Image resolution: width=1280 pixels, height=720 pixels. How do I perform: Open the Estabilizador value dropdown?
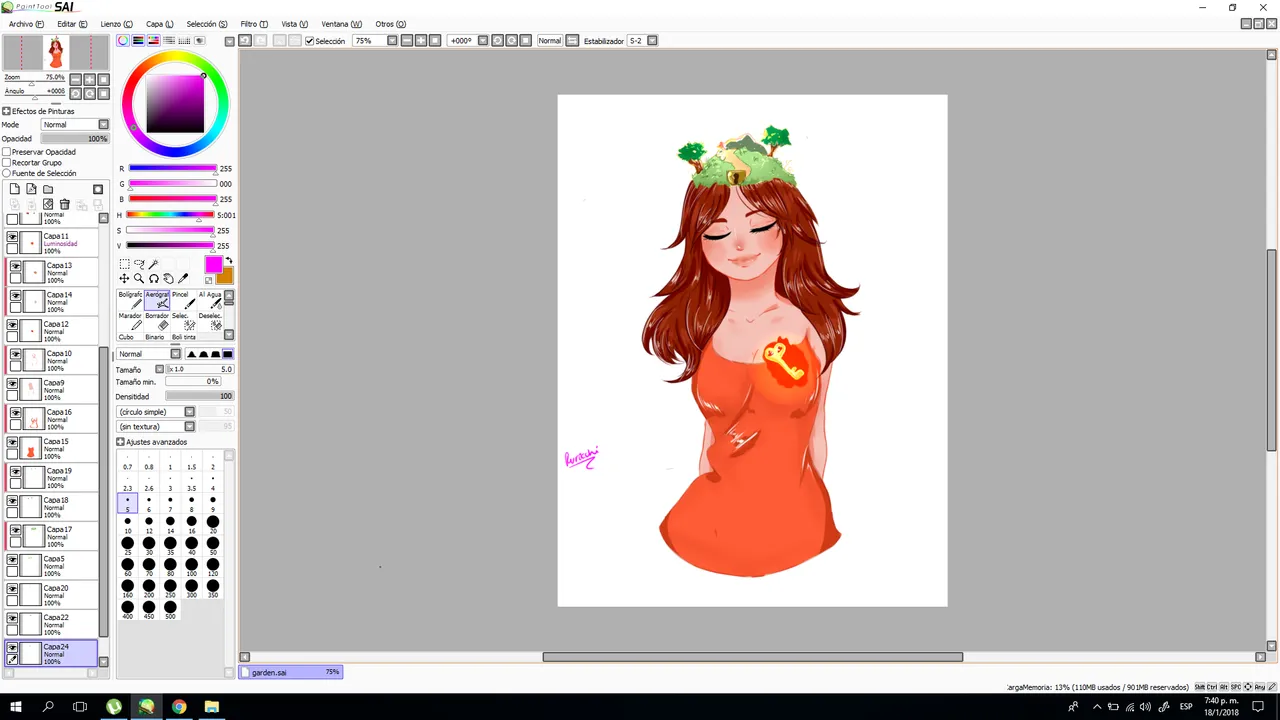652,41
